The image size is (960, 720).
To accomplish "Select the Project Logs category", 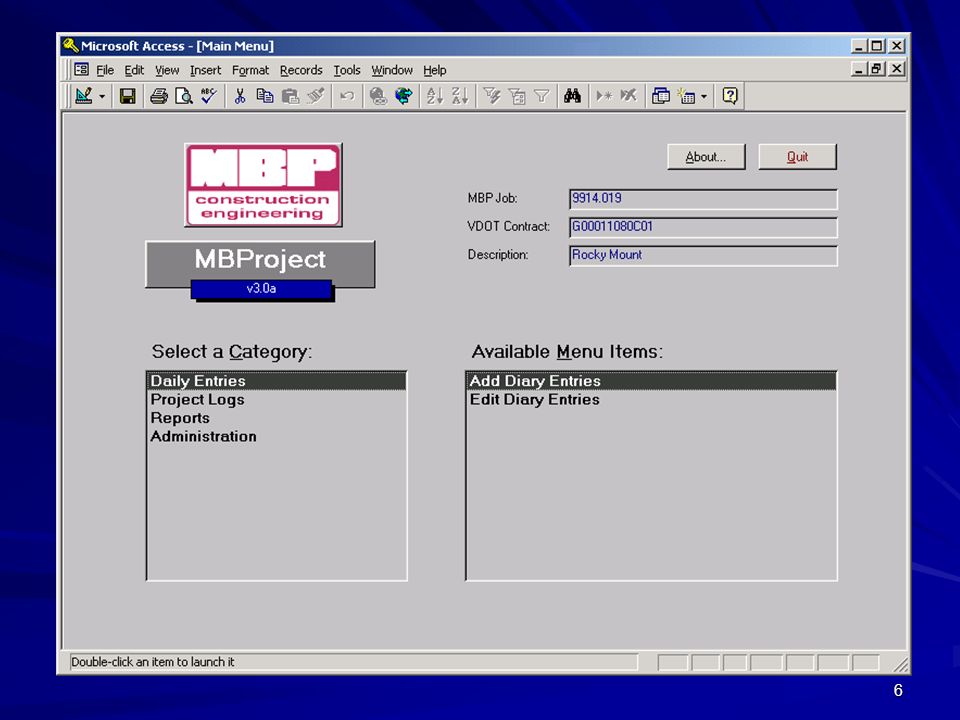I will point(277,399).
